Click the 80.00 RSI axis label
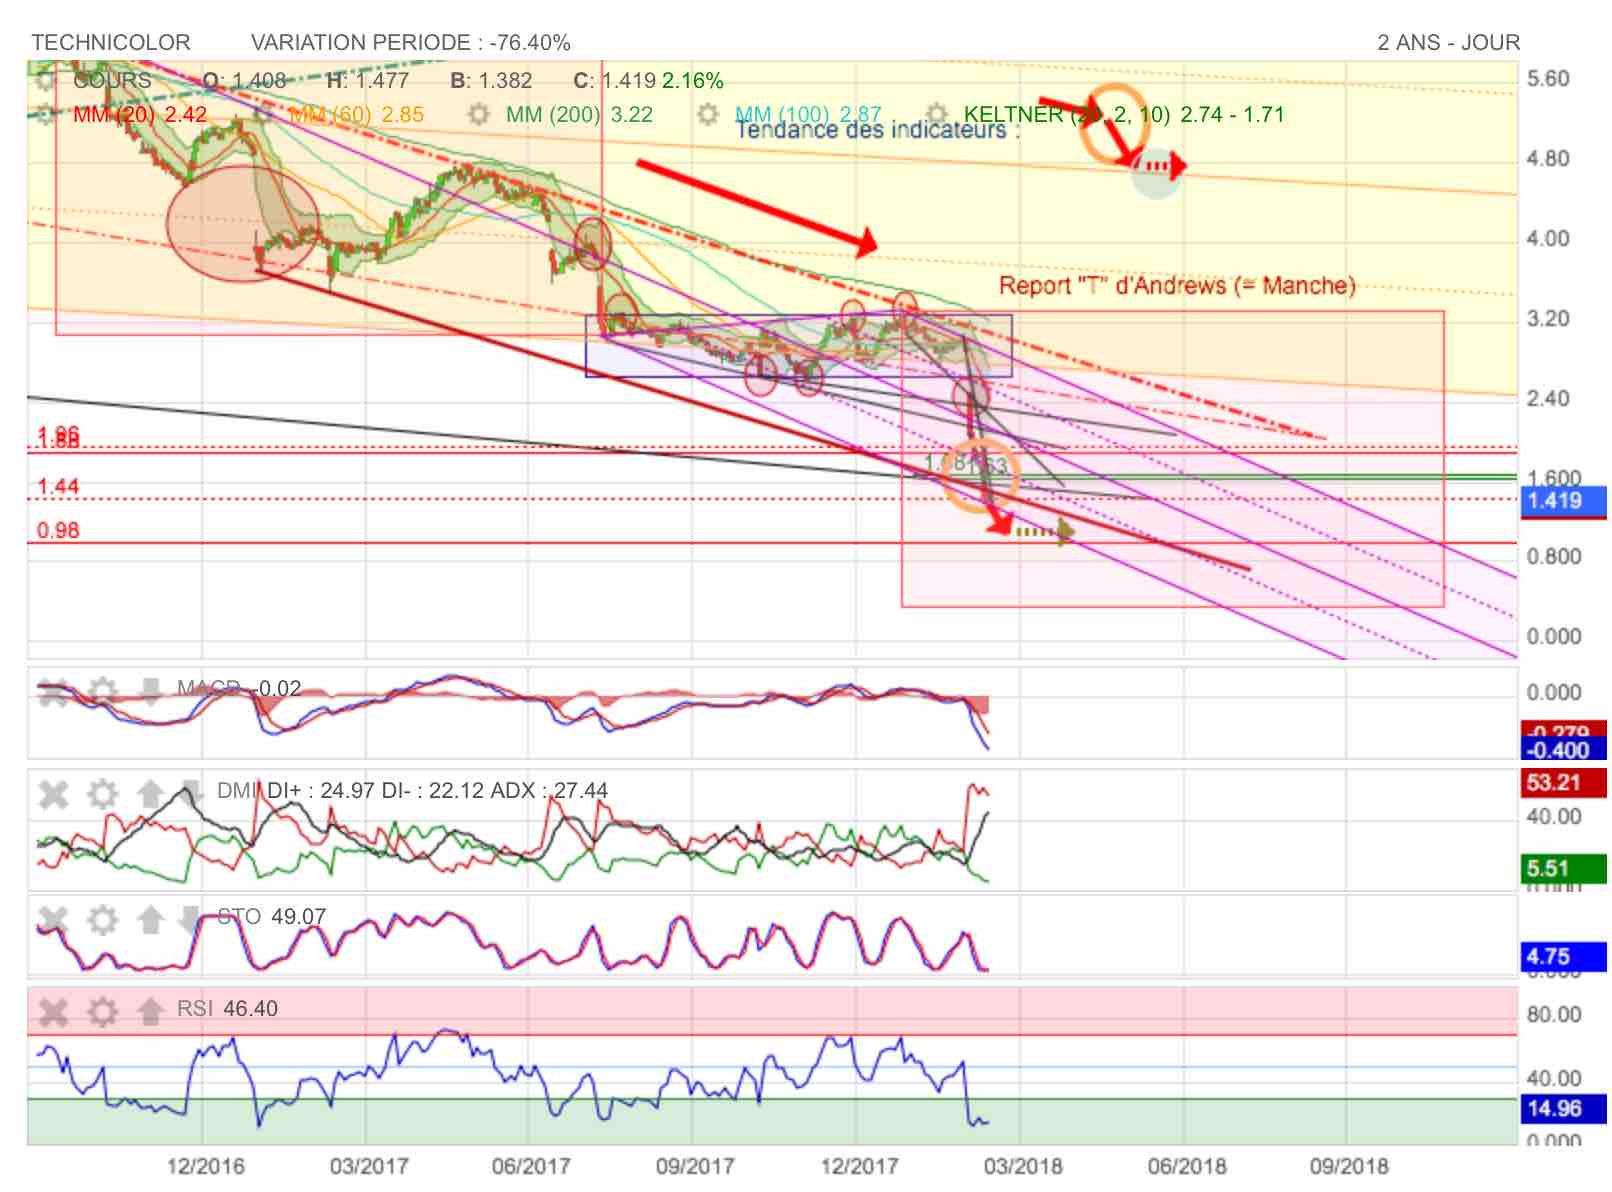This screenshot has height=1192, width=1612. tap(1554, 1015)
